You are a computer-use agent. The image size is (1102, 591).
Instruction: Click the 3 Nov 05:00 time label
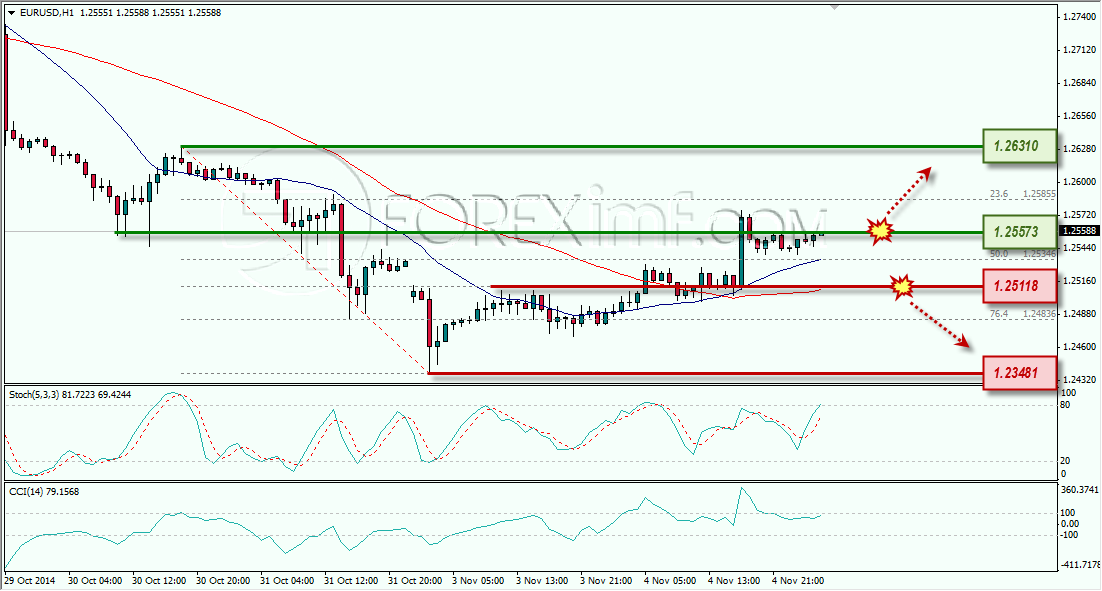[478, 580]
